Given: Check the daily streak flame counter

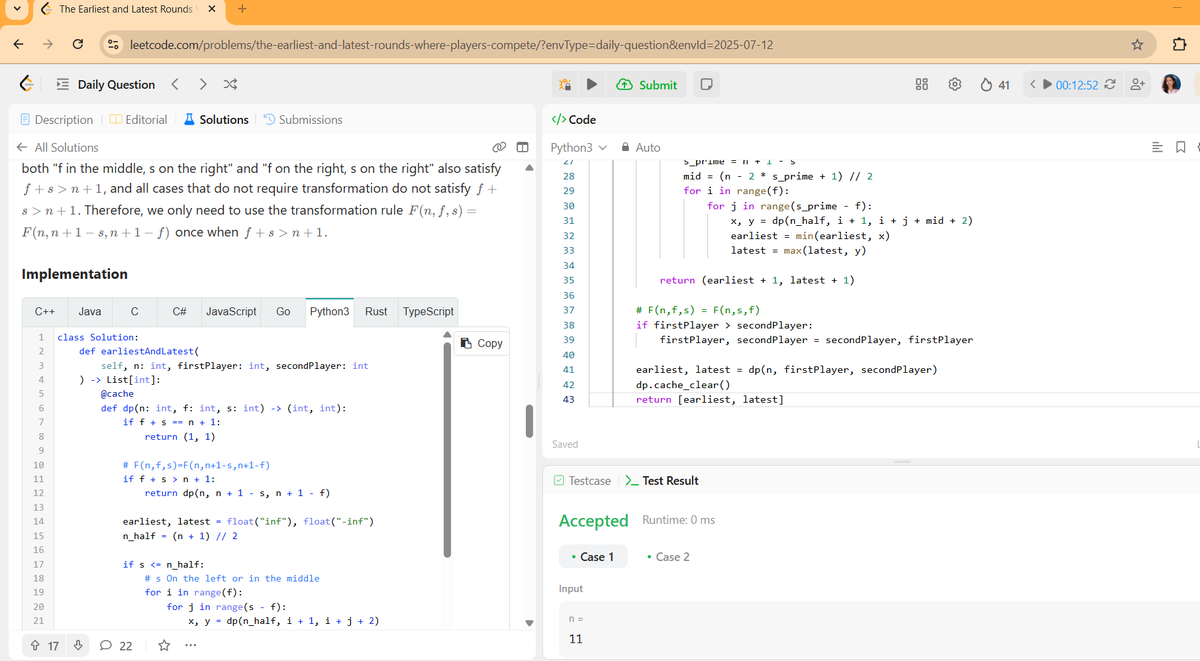Looking at the screenshot, I should click(994, 85).
